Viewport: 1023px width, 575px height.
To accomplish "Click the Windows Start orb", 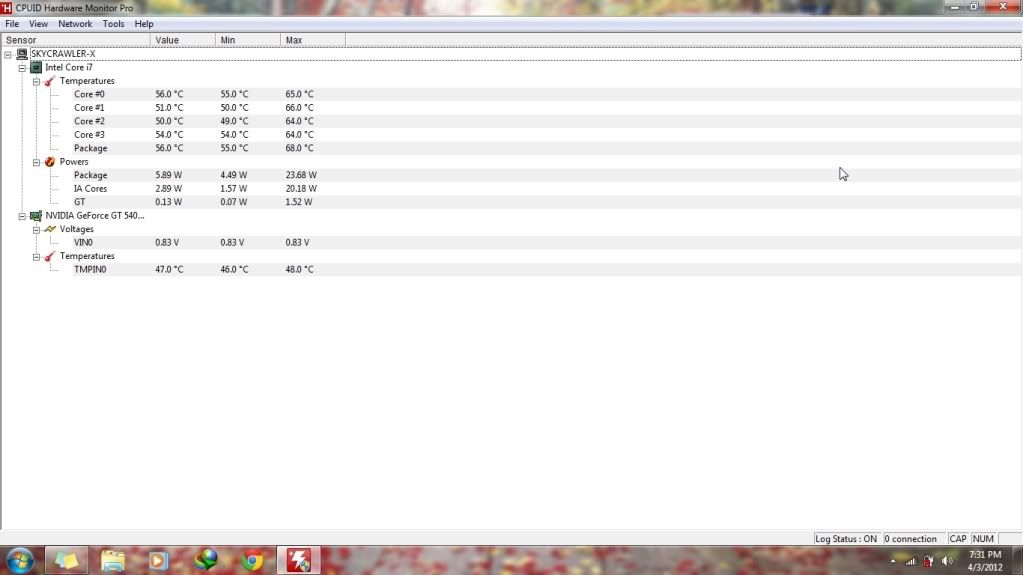I will [x=20, y=560].
